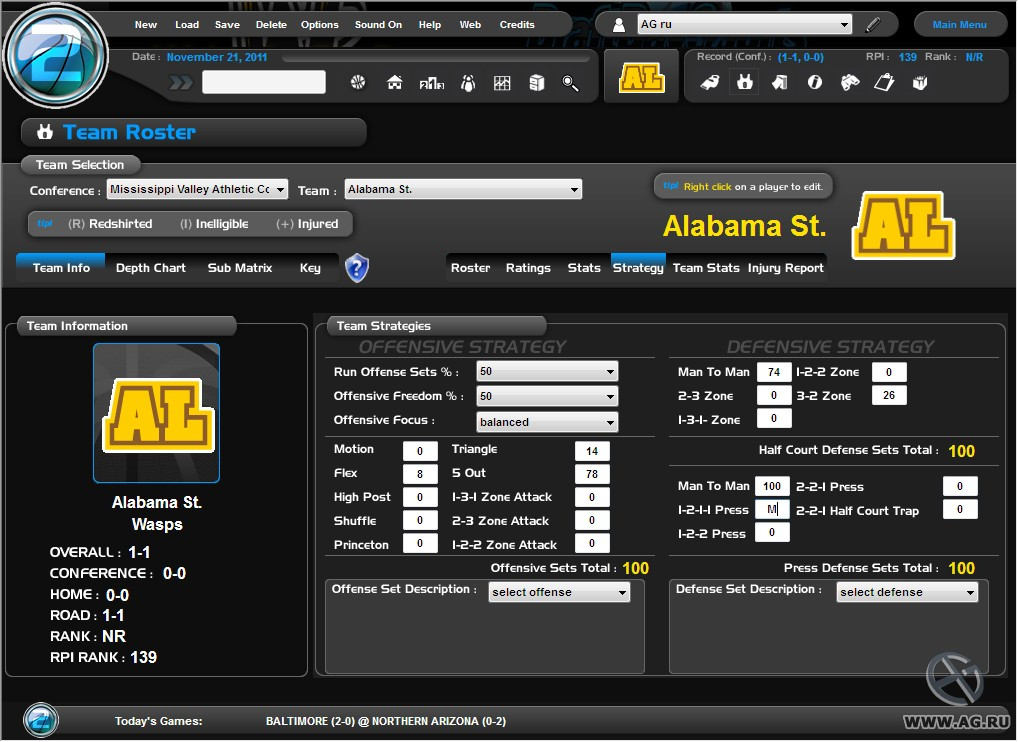Click the New menu item
Image resolution: width=1018 pixels, height=742 pixels.
(x=145, y=25)
